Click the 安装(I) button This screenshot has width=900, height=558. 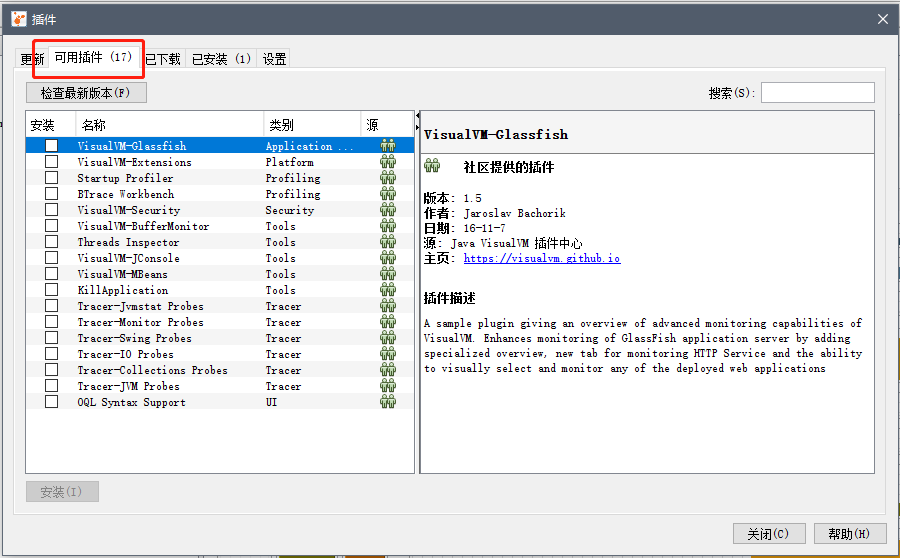[62, 491]
